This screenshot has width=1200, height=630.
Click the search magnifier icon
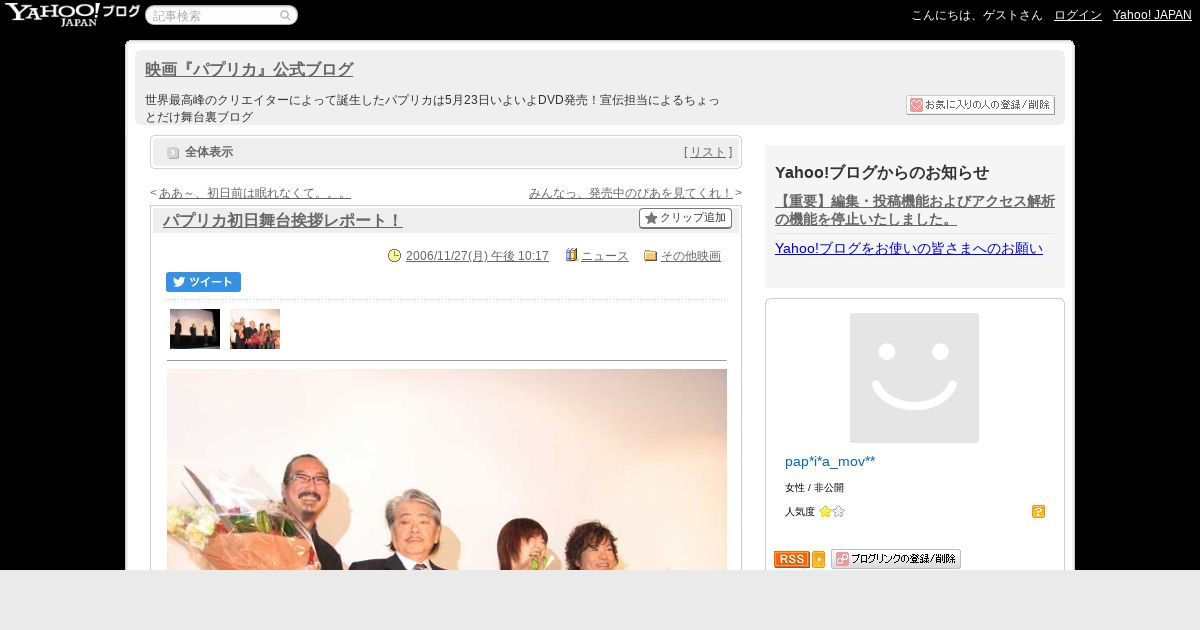click(285, 15)
